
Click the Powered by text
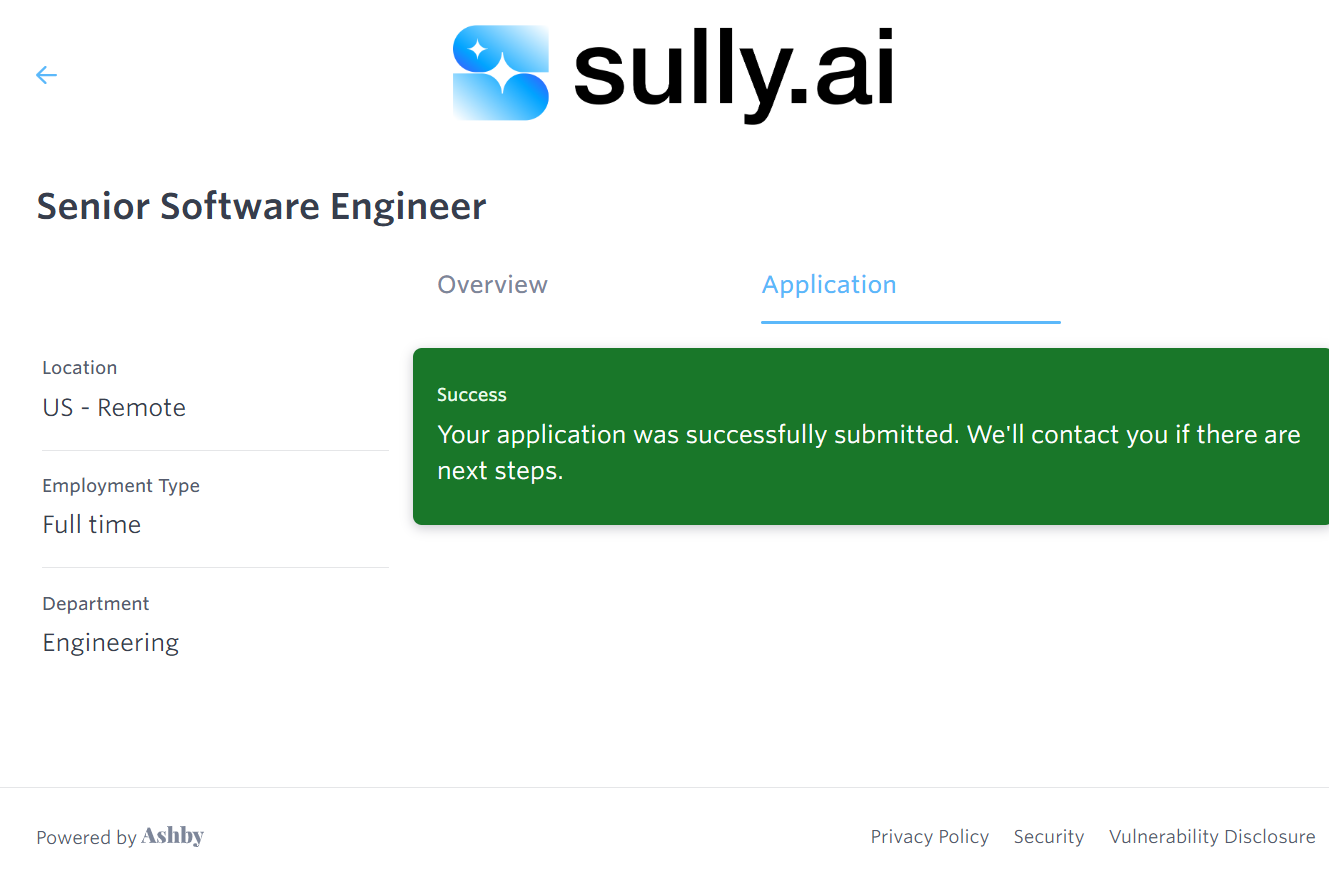coord(86,838)
